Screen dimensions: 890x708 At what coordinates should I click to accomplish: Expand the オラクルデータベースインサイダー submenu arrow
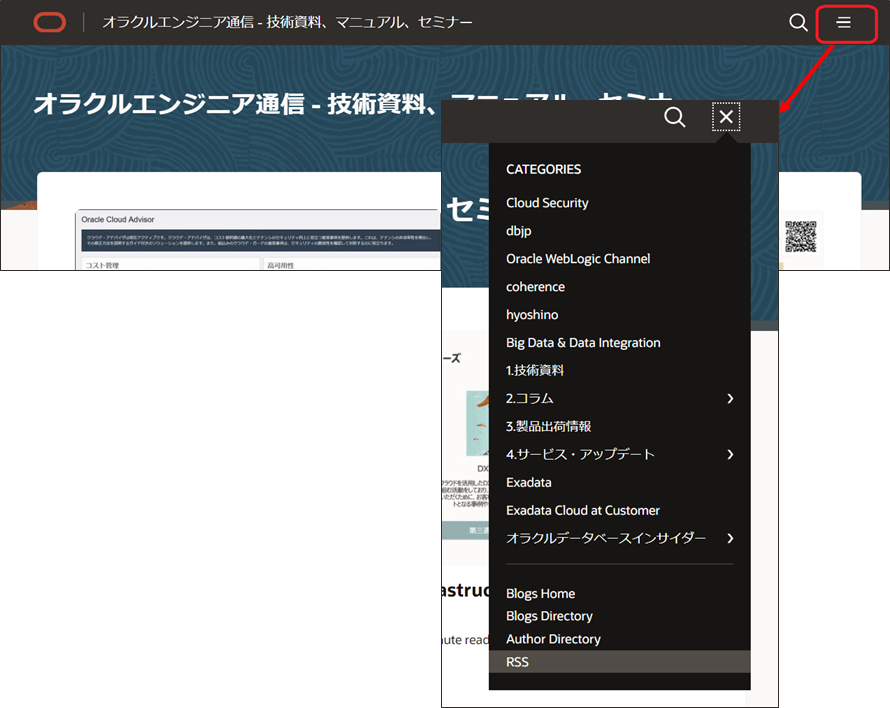pos(730,539)
